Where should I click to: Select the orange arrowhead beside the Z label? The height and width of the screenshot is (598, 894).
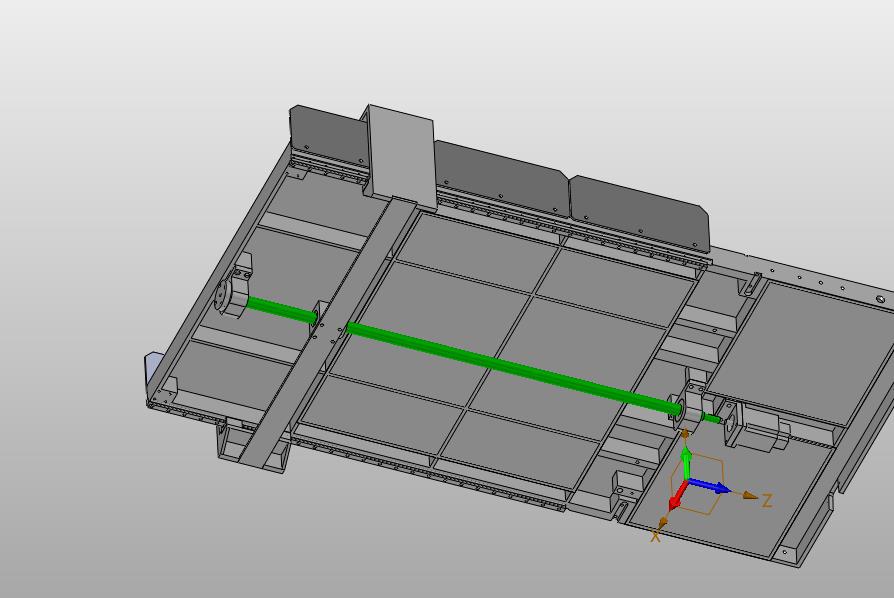pos(749,495)
